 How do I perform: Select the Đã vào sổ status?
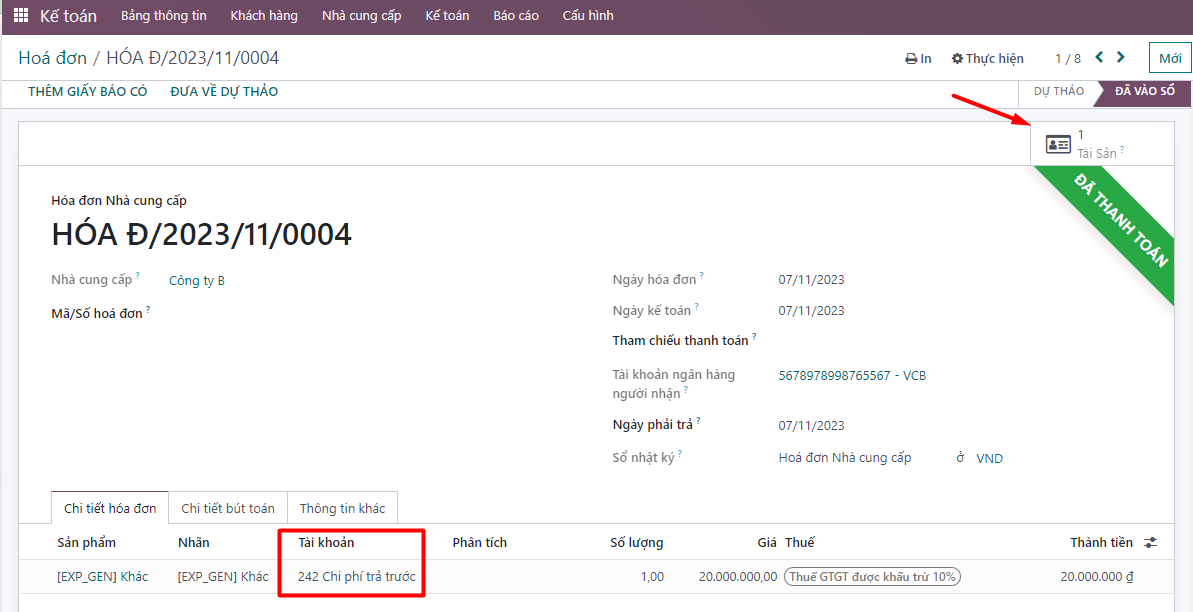click(x=1144, y=91)
